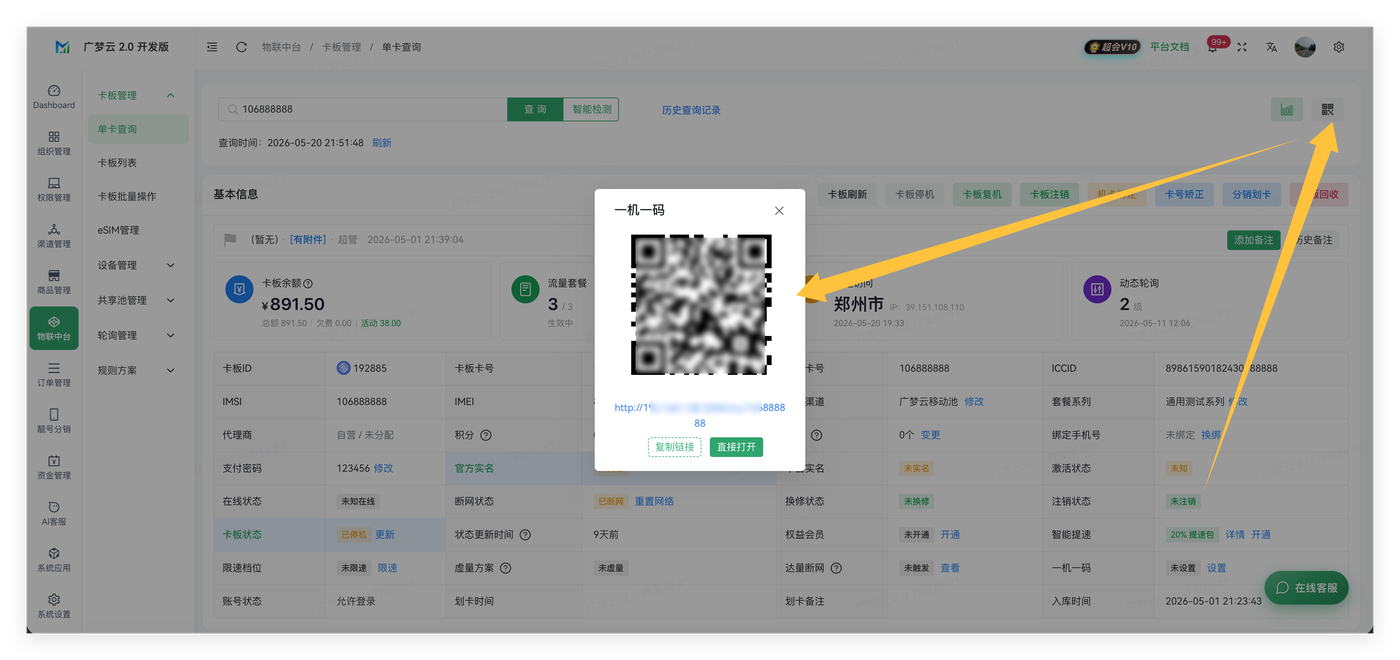Click the green 查询 button
1400x660 pixels.
click(x=535, y=110)
